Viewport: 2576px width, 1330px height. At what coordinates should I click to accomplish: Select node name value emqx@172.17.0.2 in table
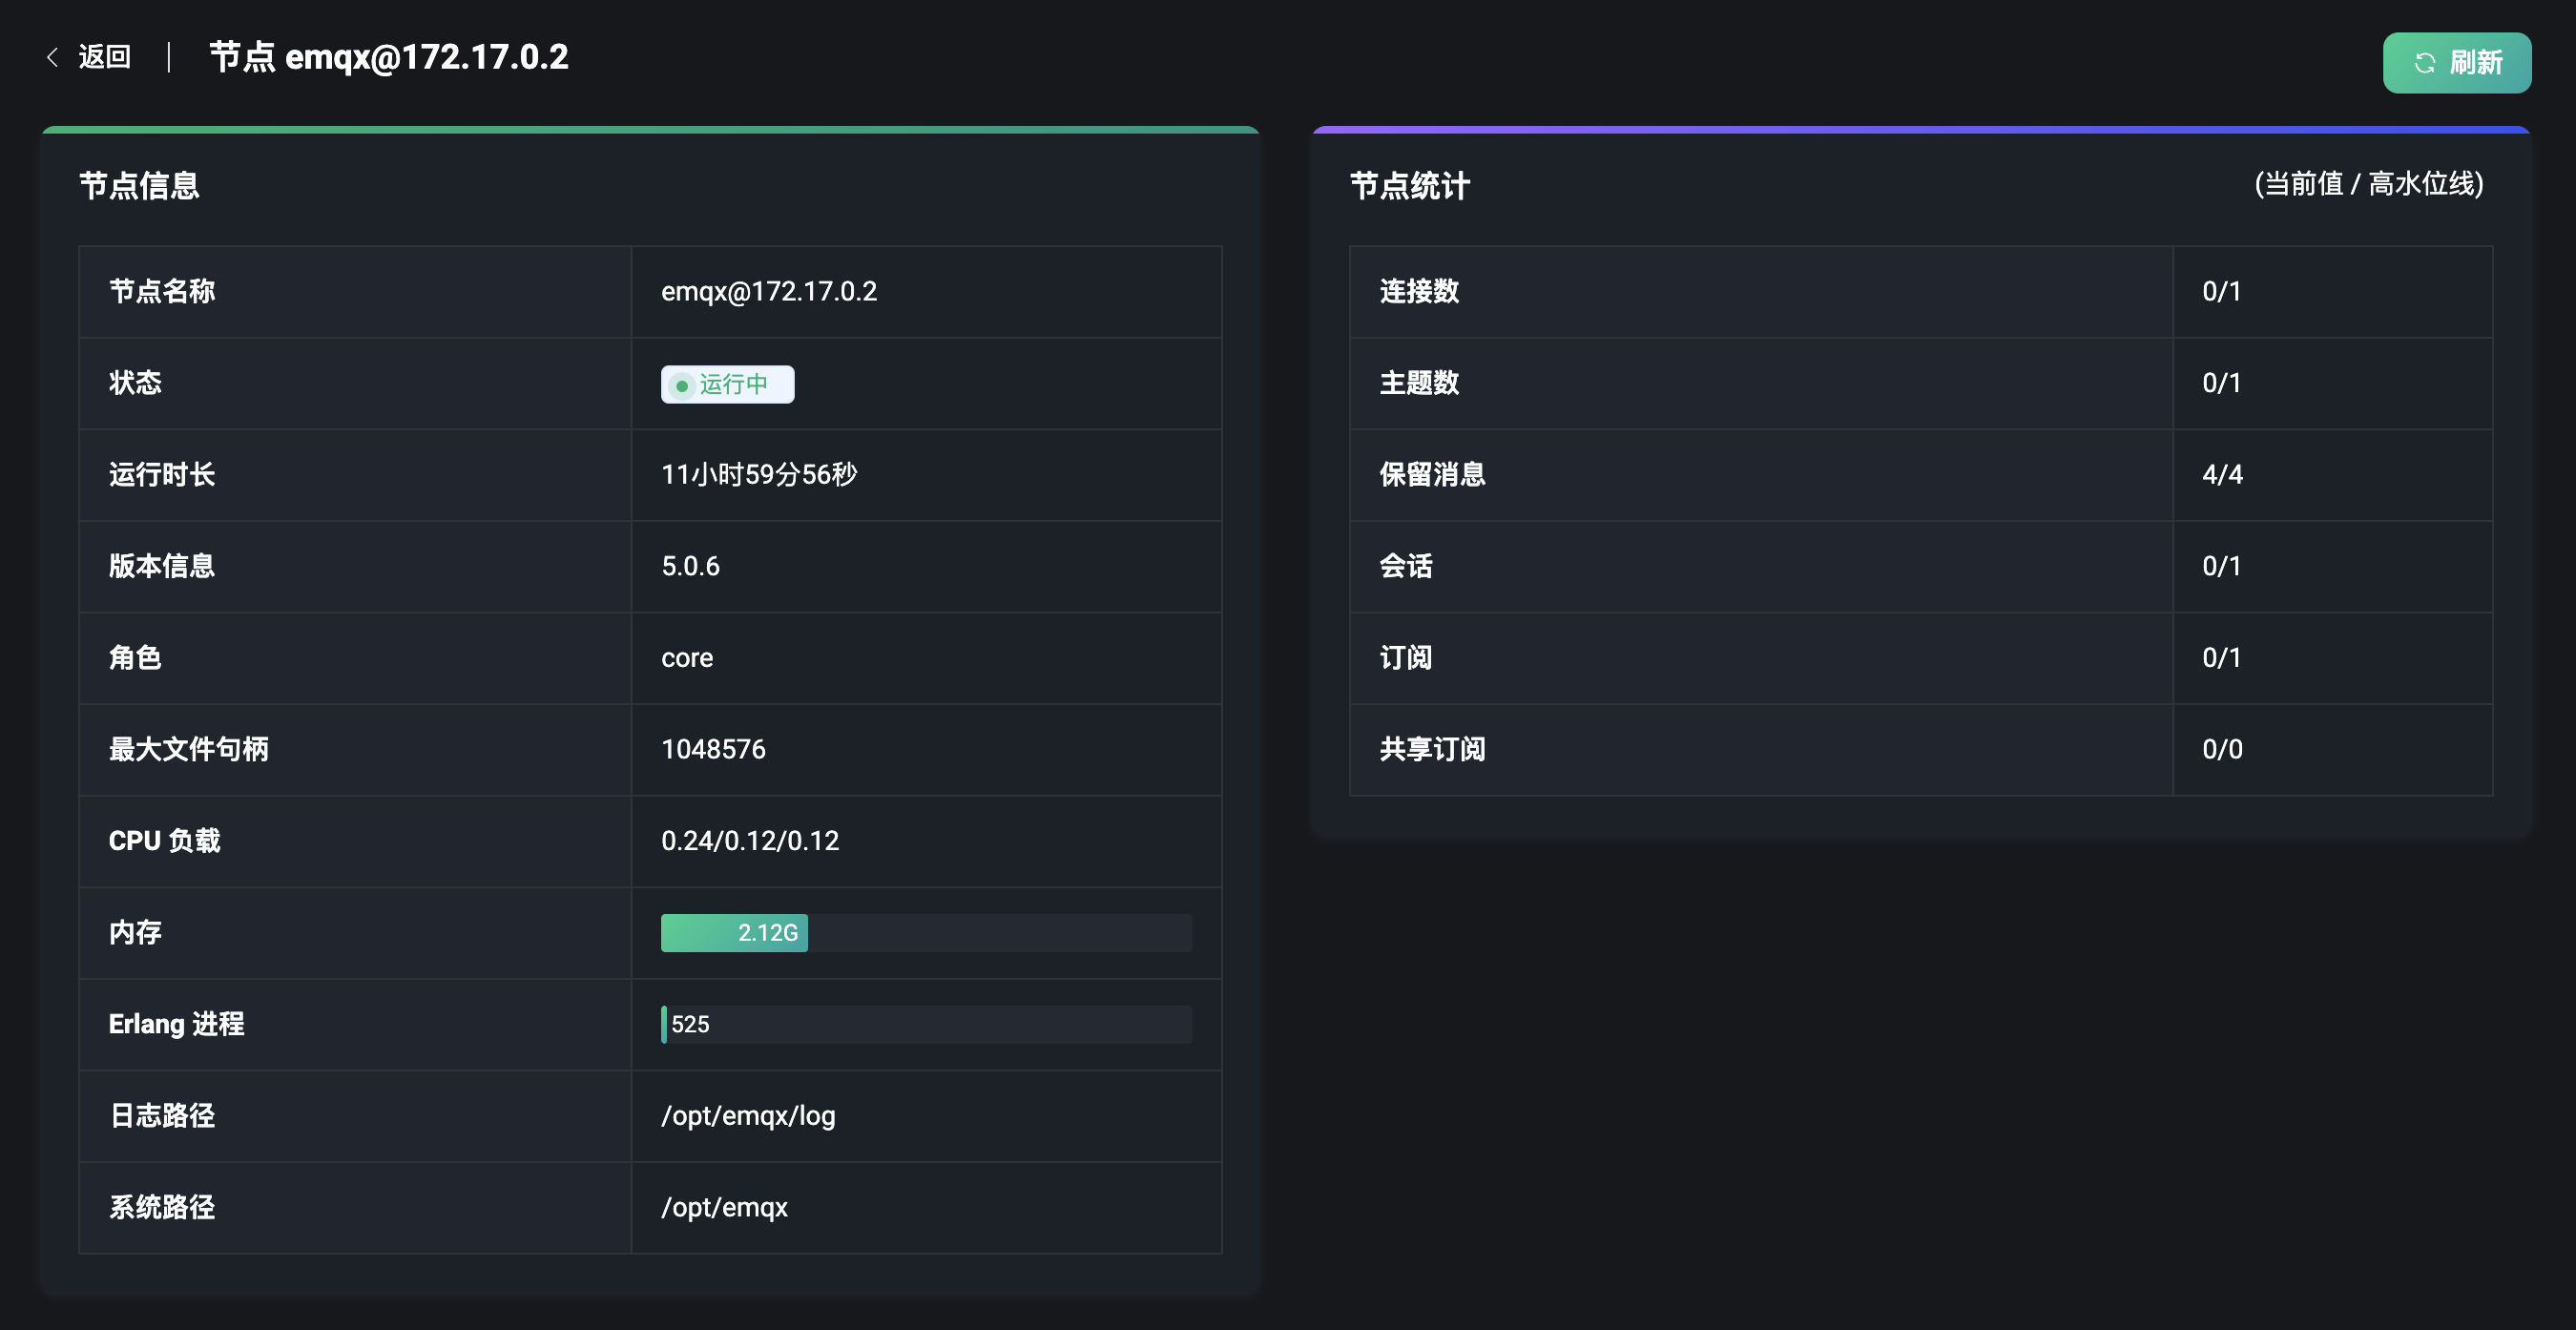pyautogui.click(x=768, y=291)
